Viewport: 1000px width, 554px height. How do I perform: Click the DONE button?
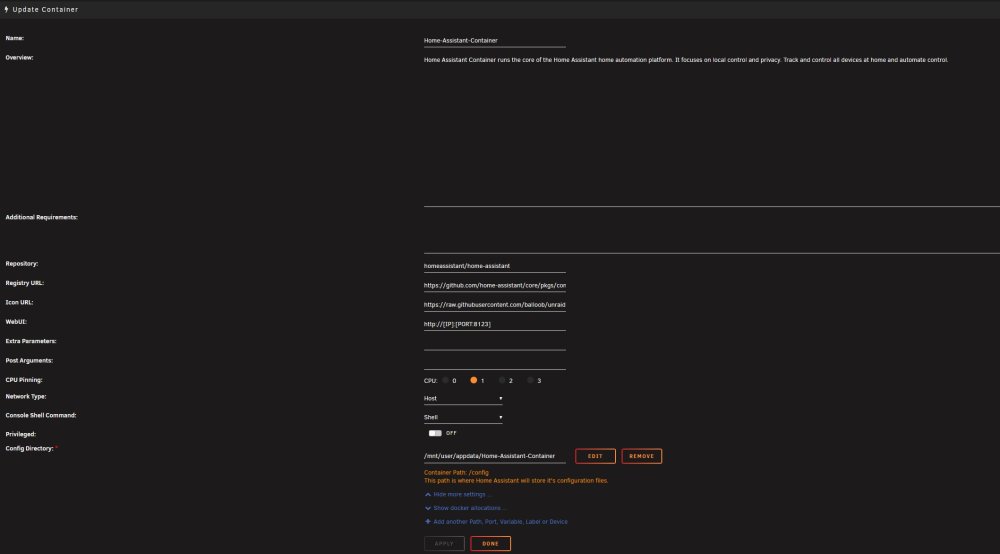click(490, 544)
